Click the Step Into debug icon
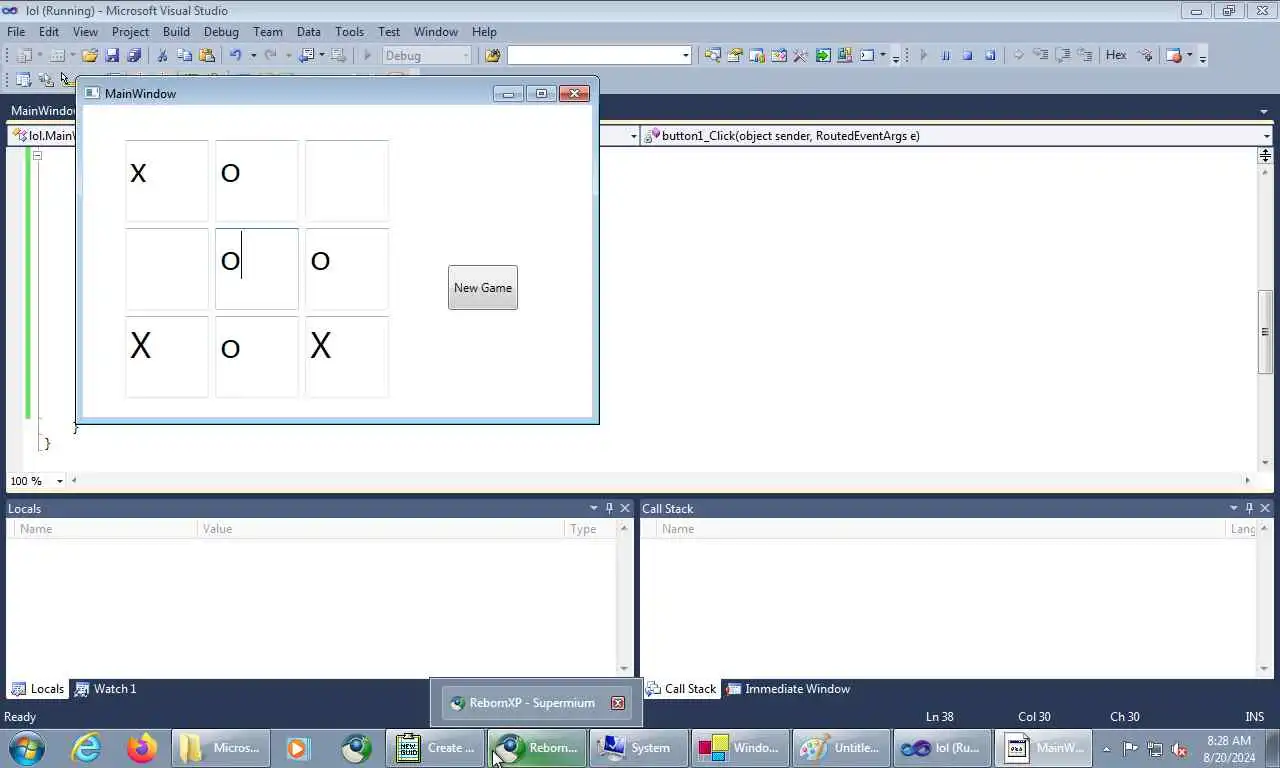This screenshot has width=1280, height=768. [1040, 56]
